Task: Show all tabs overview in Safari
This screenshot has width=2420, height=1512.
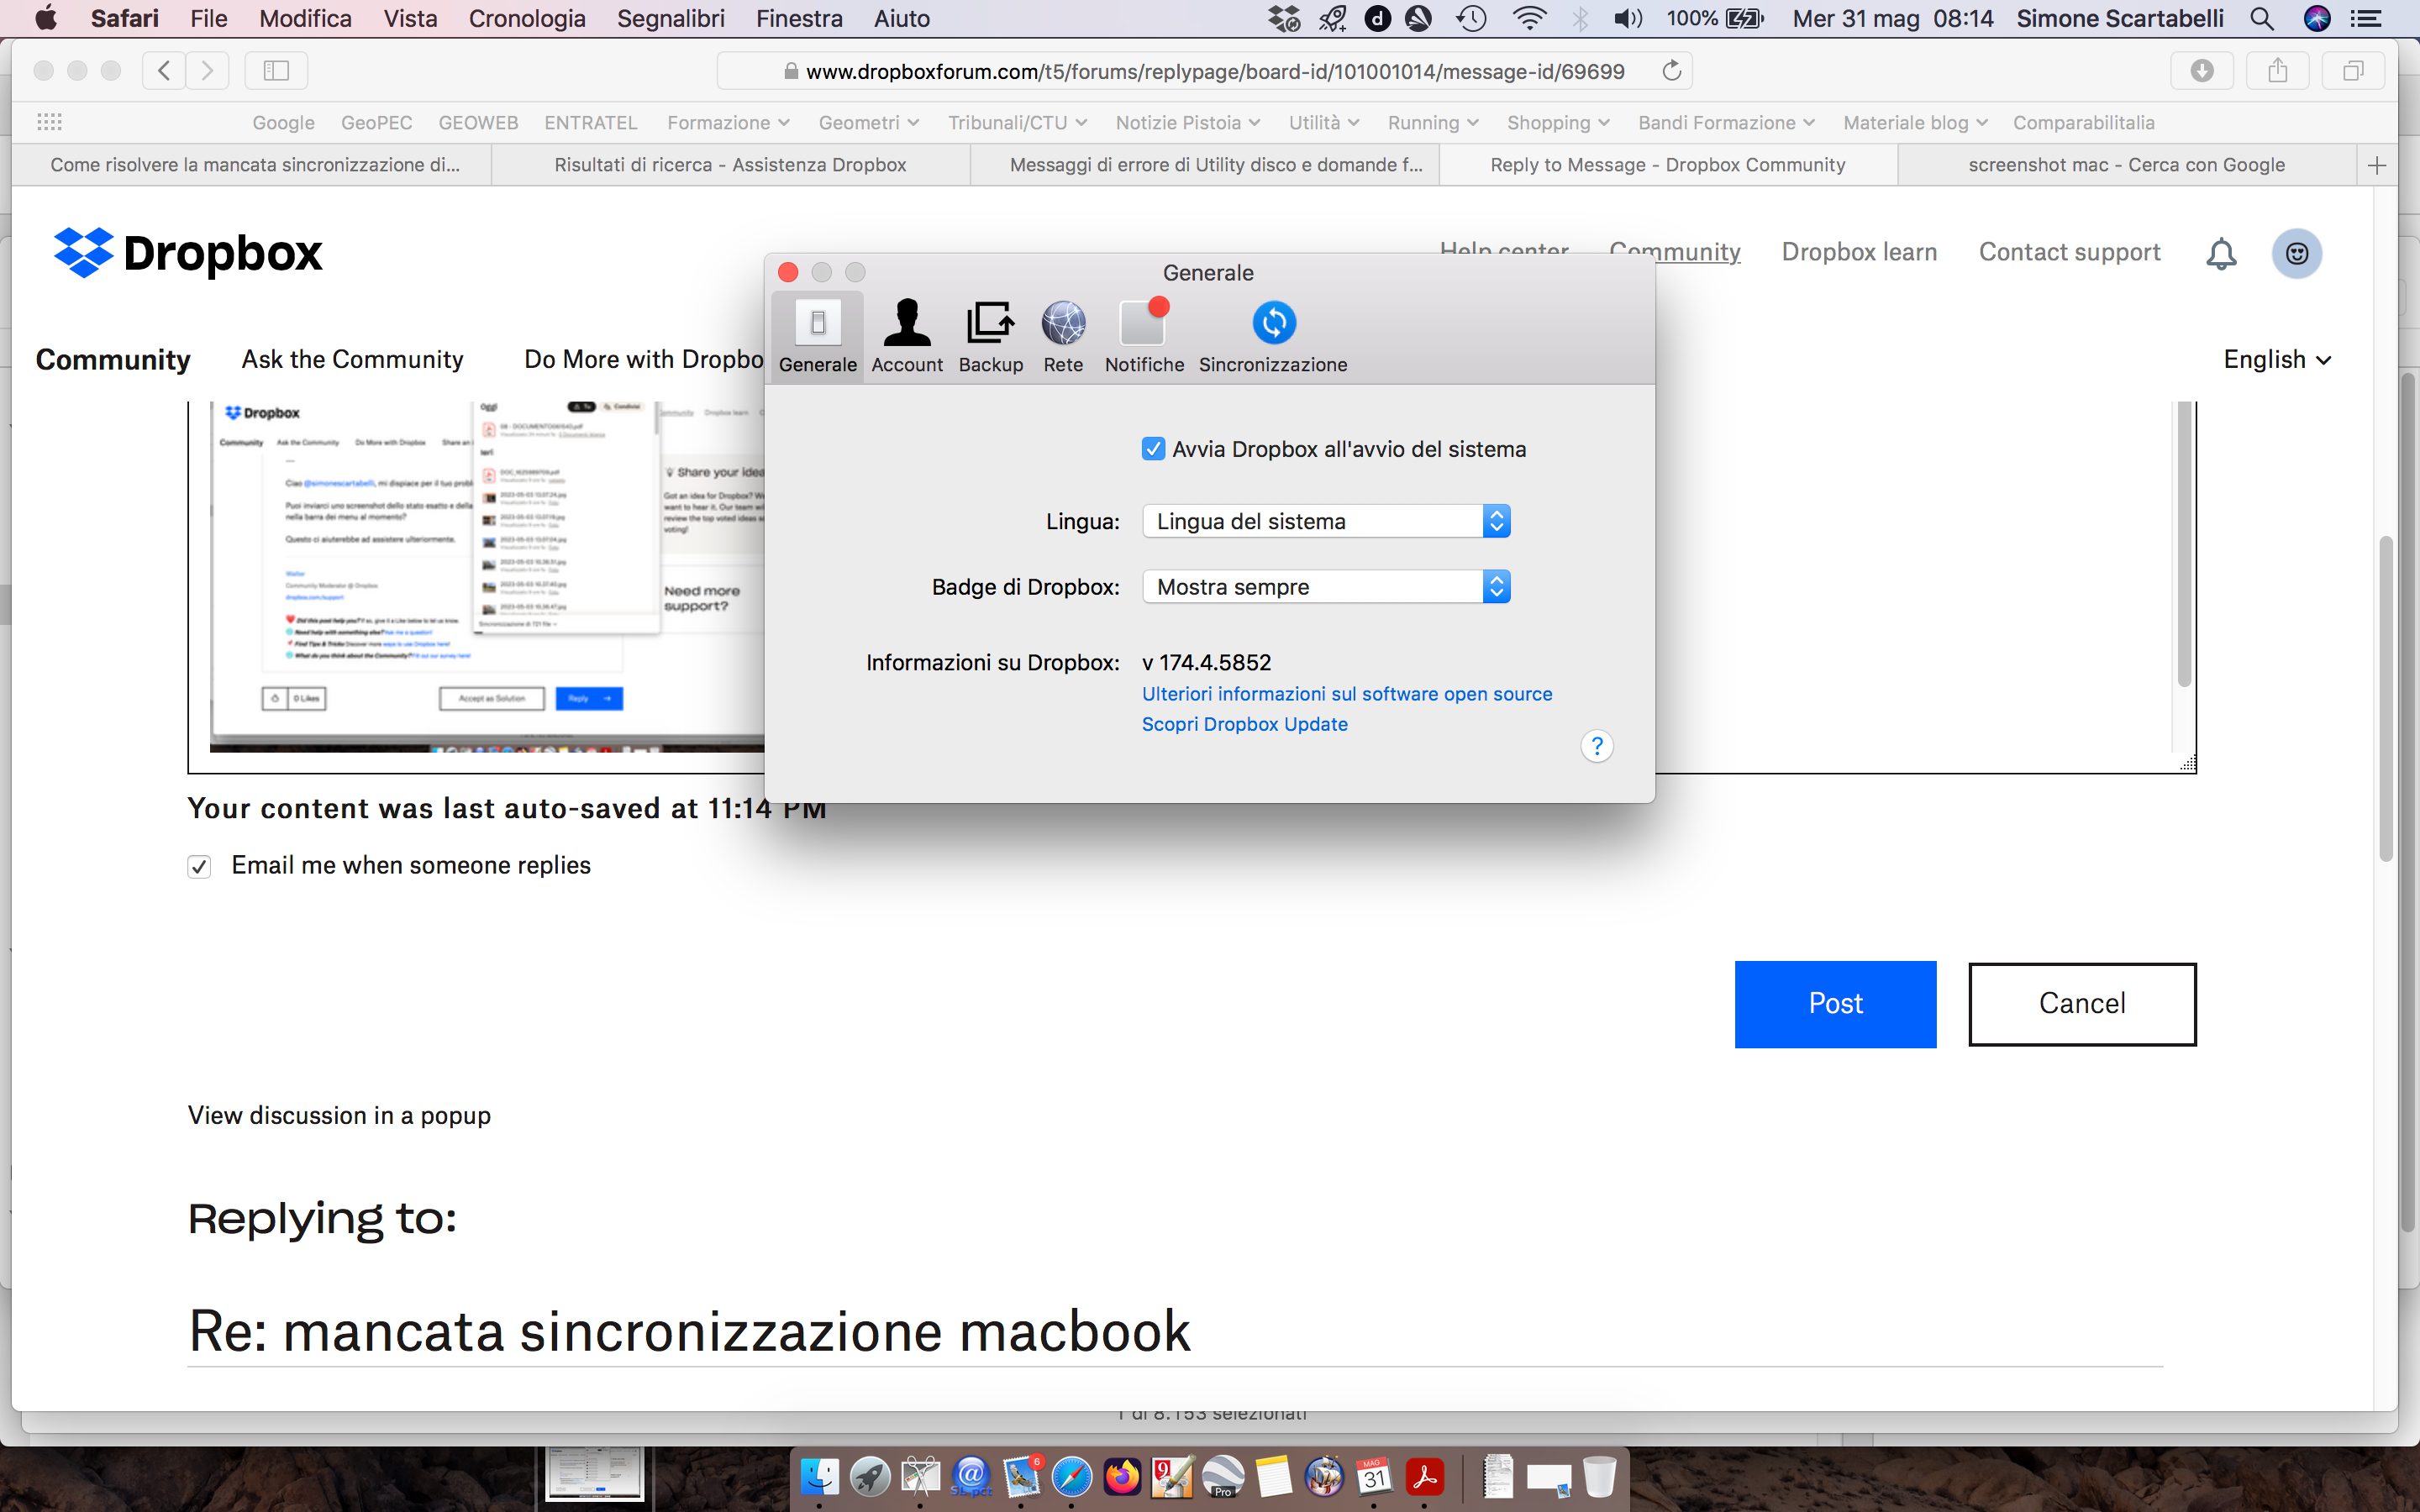Action: click(2353, 71)
